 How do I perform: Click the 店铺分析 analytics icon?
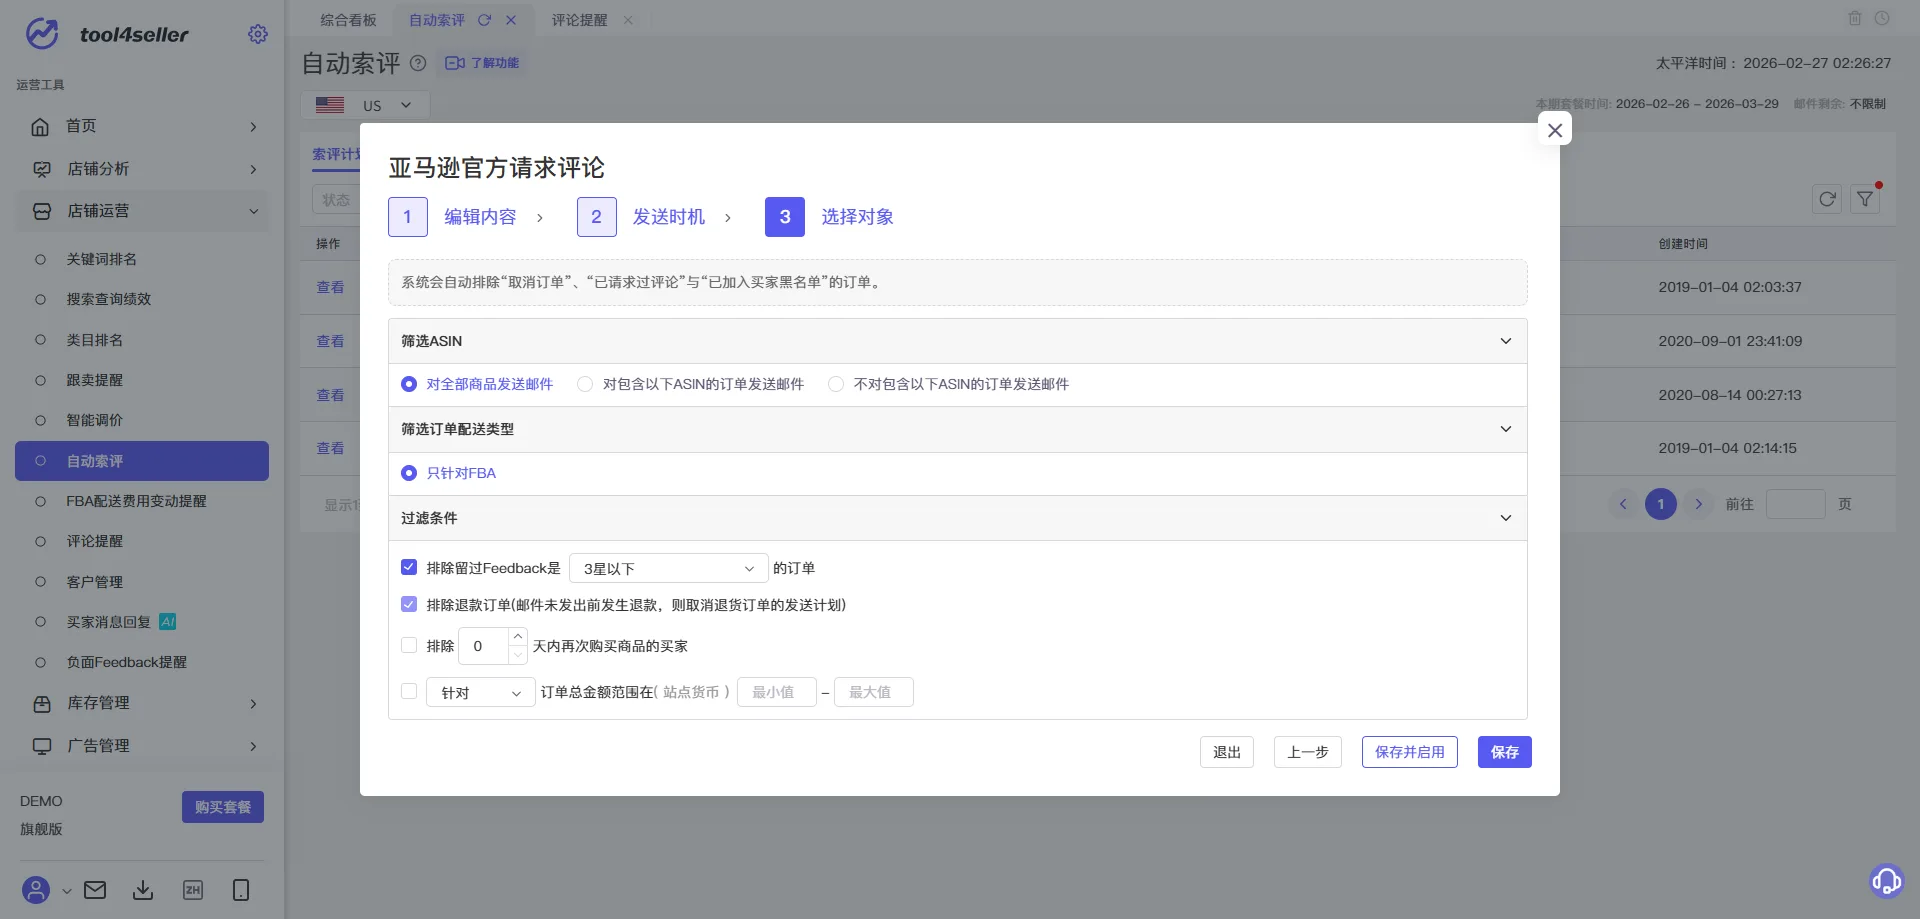coord(41,169)
